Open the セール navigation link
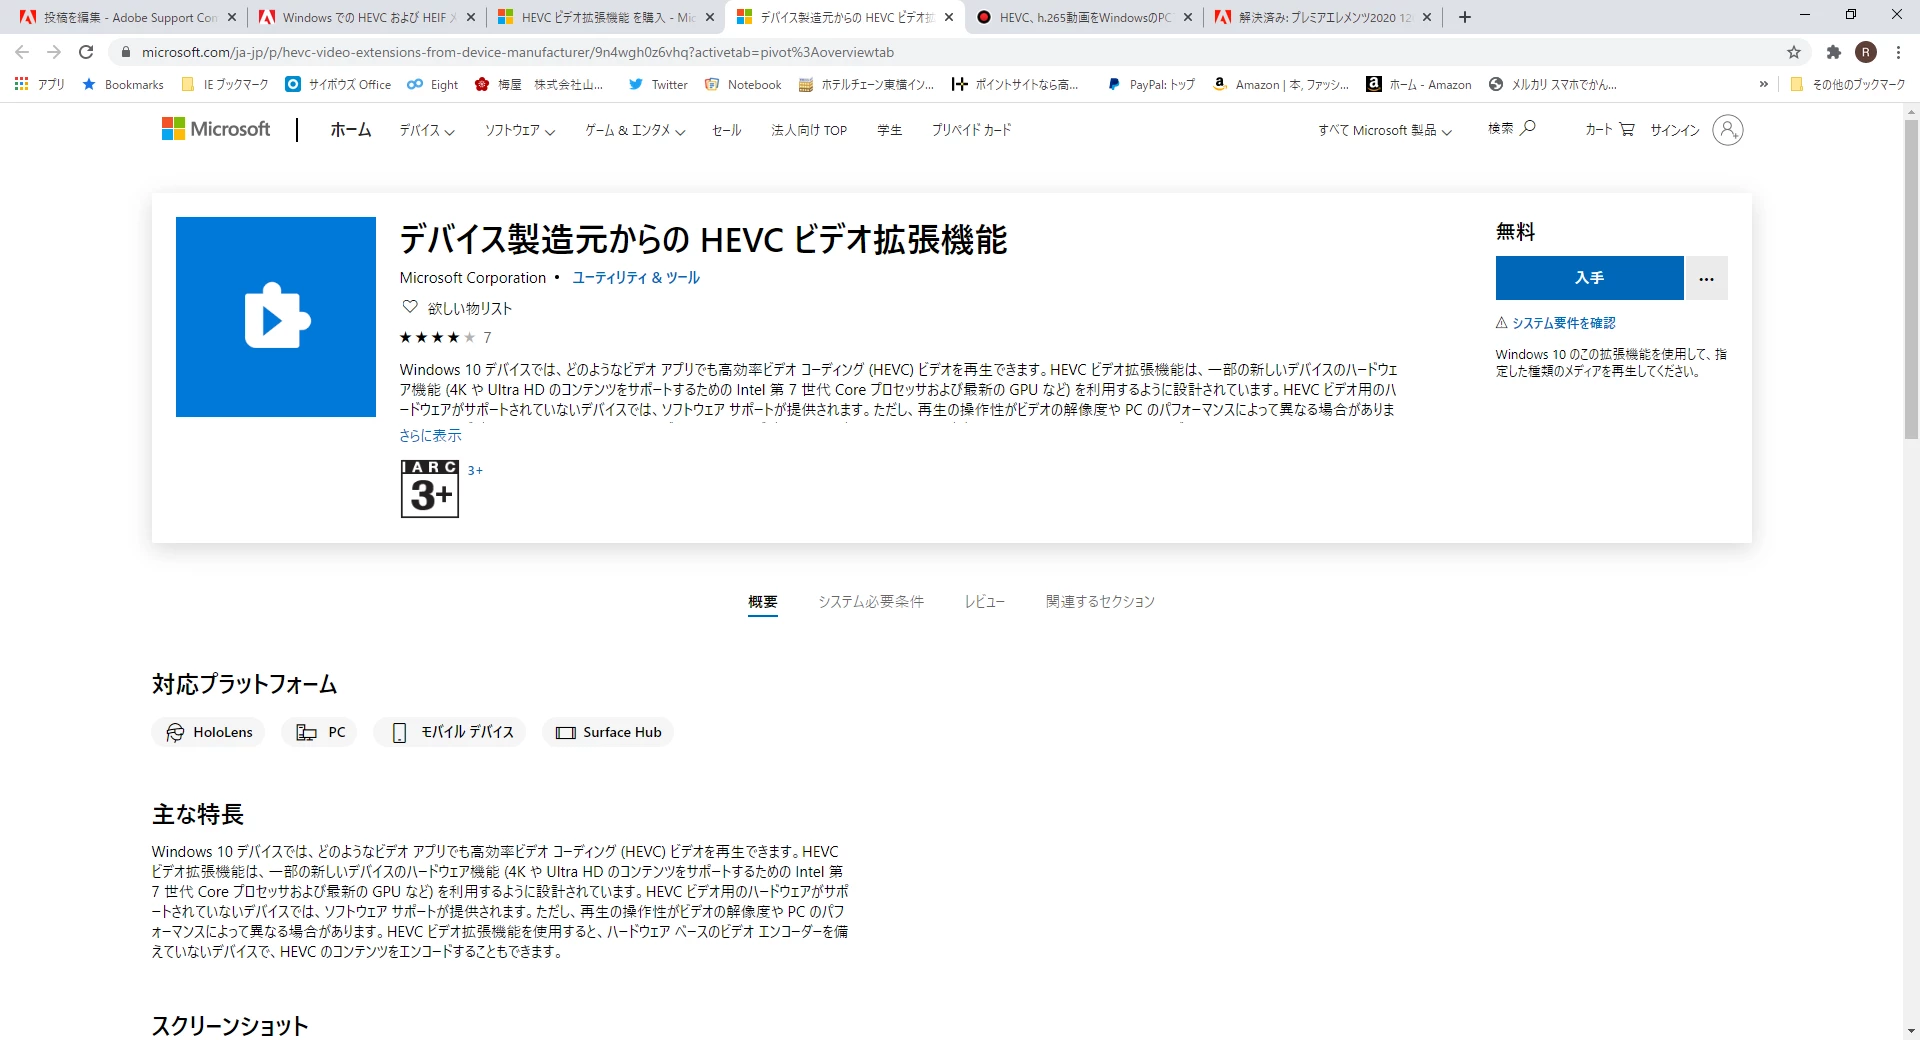Screen dimensions: 1920x1040 click(727, 130)
